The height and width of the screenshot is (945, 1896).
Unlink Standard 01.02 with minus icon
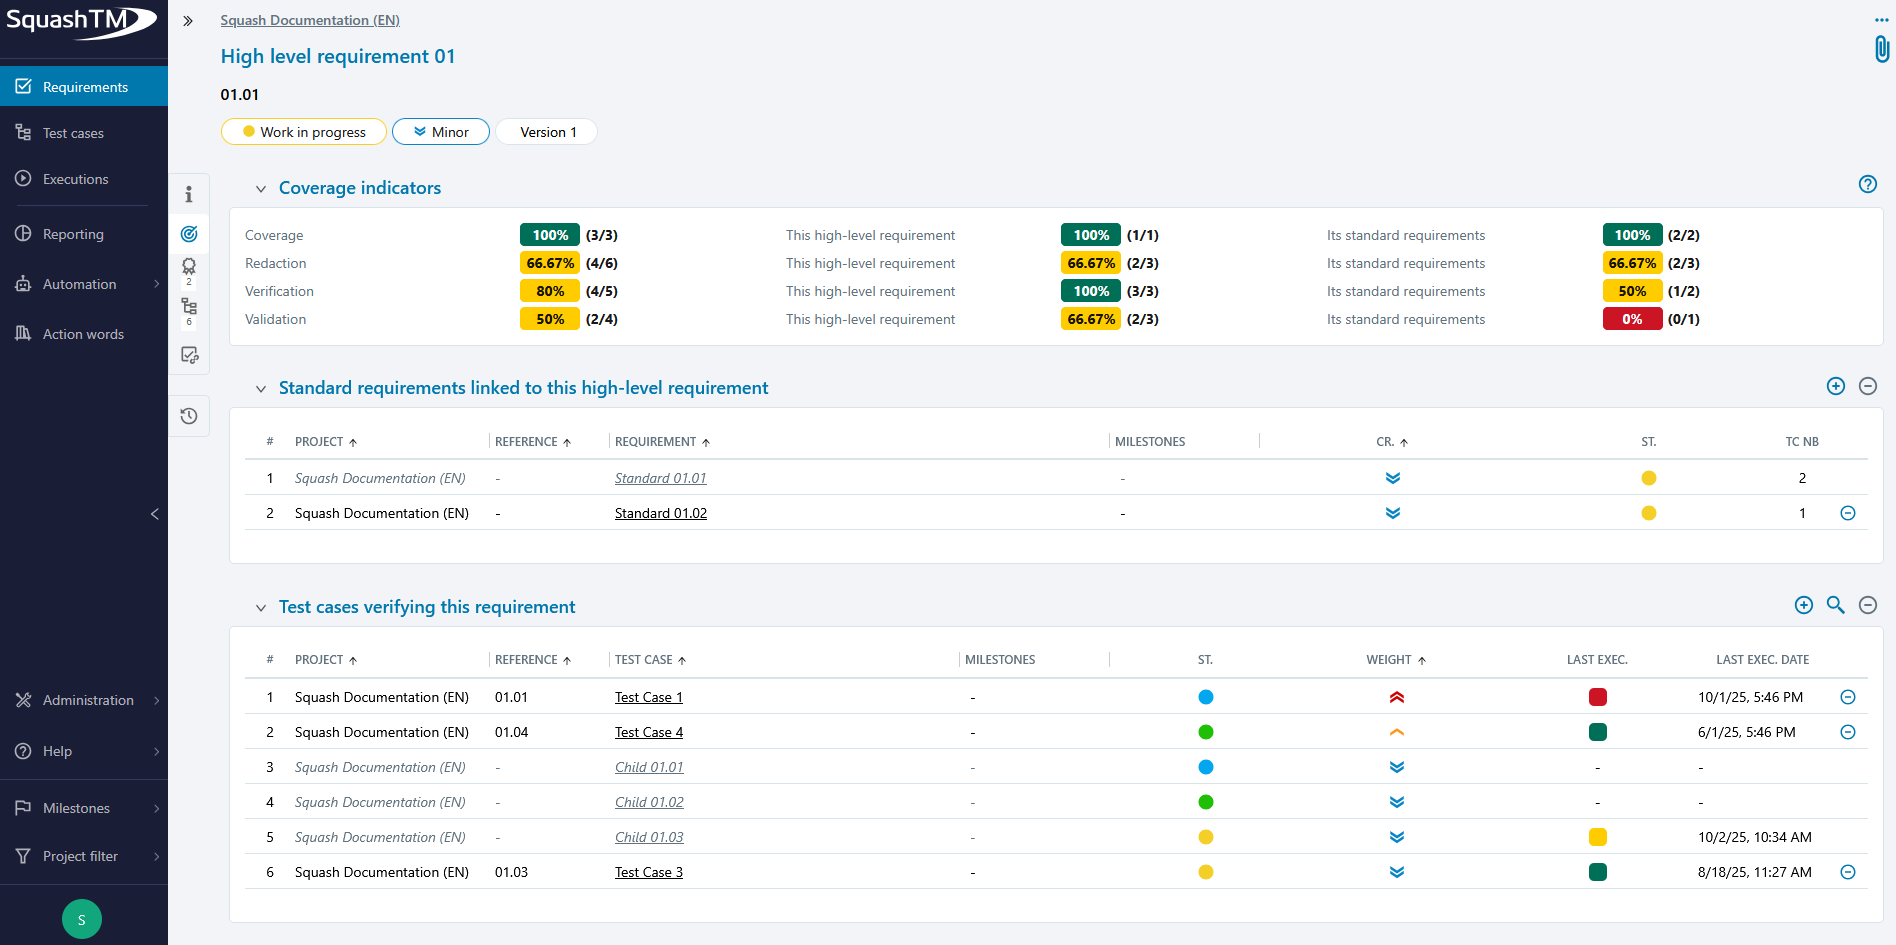1847,513
